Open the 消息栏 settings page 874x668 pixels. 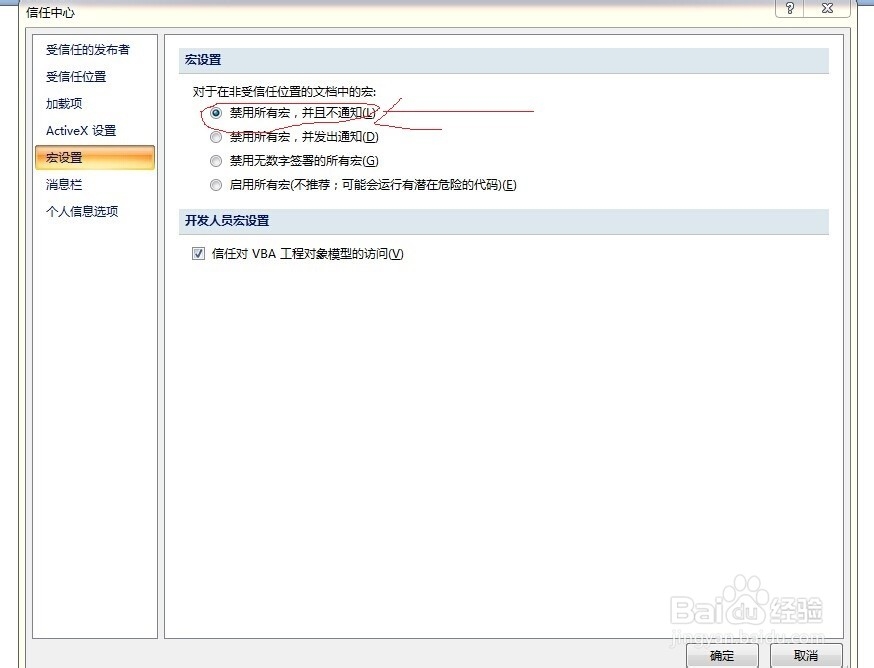pos(63,184)
